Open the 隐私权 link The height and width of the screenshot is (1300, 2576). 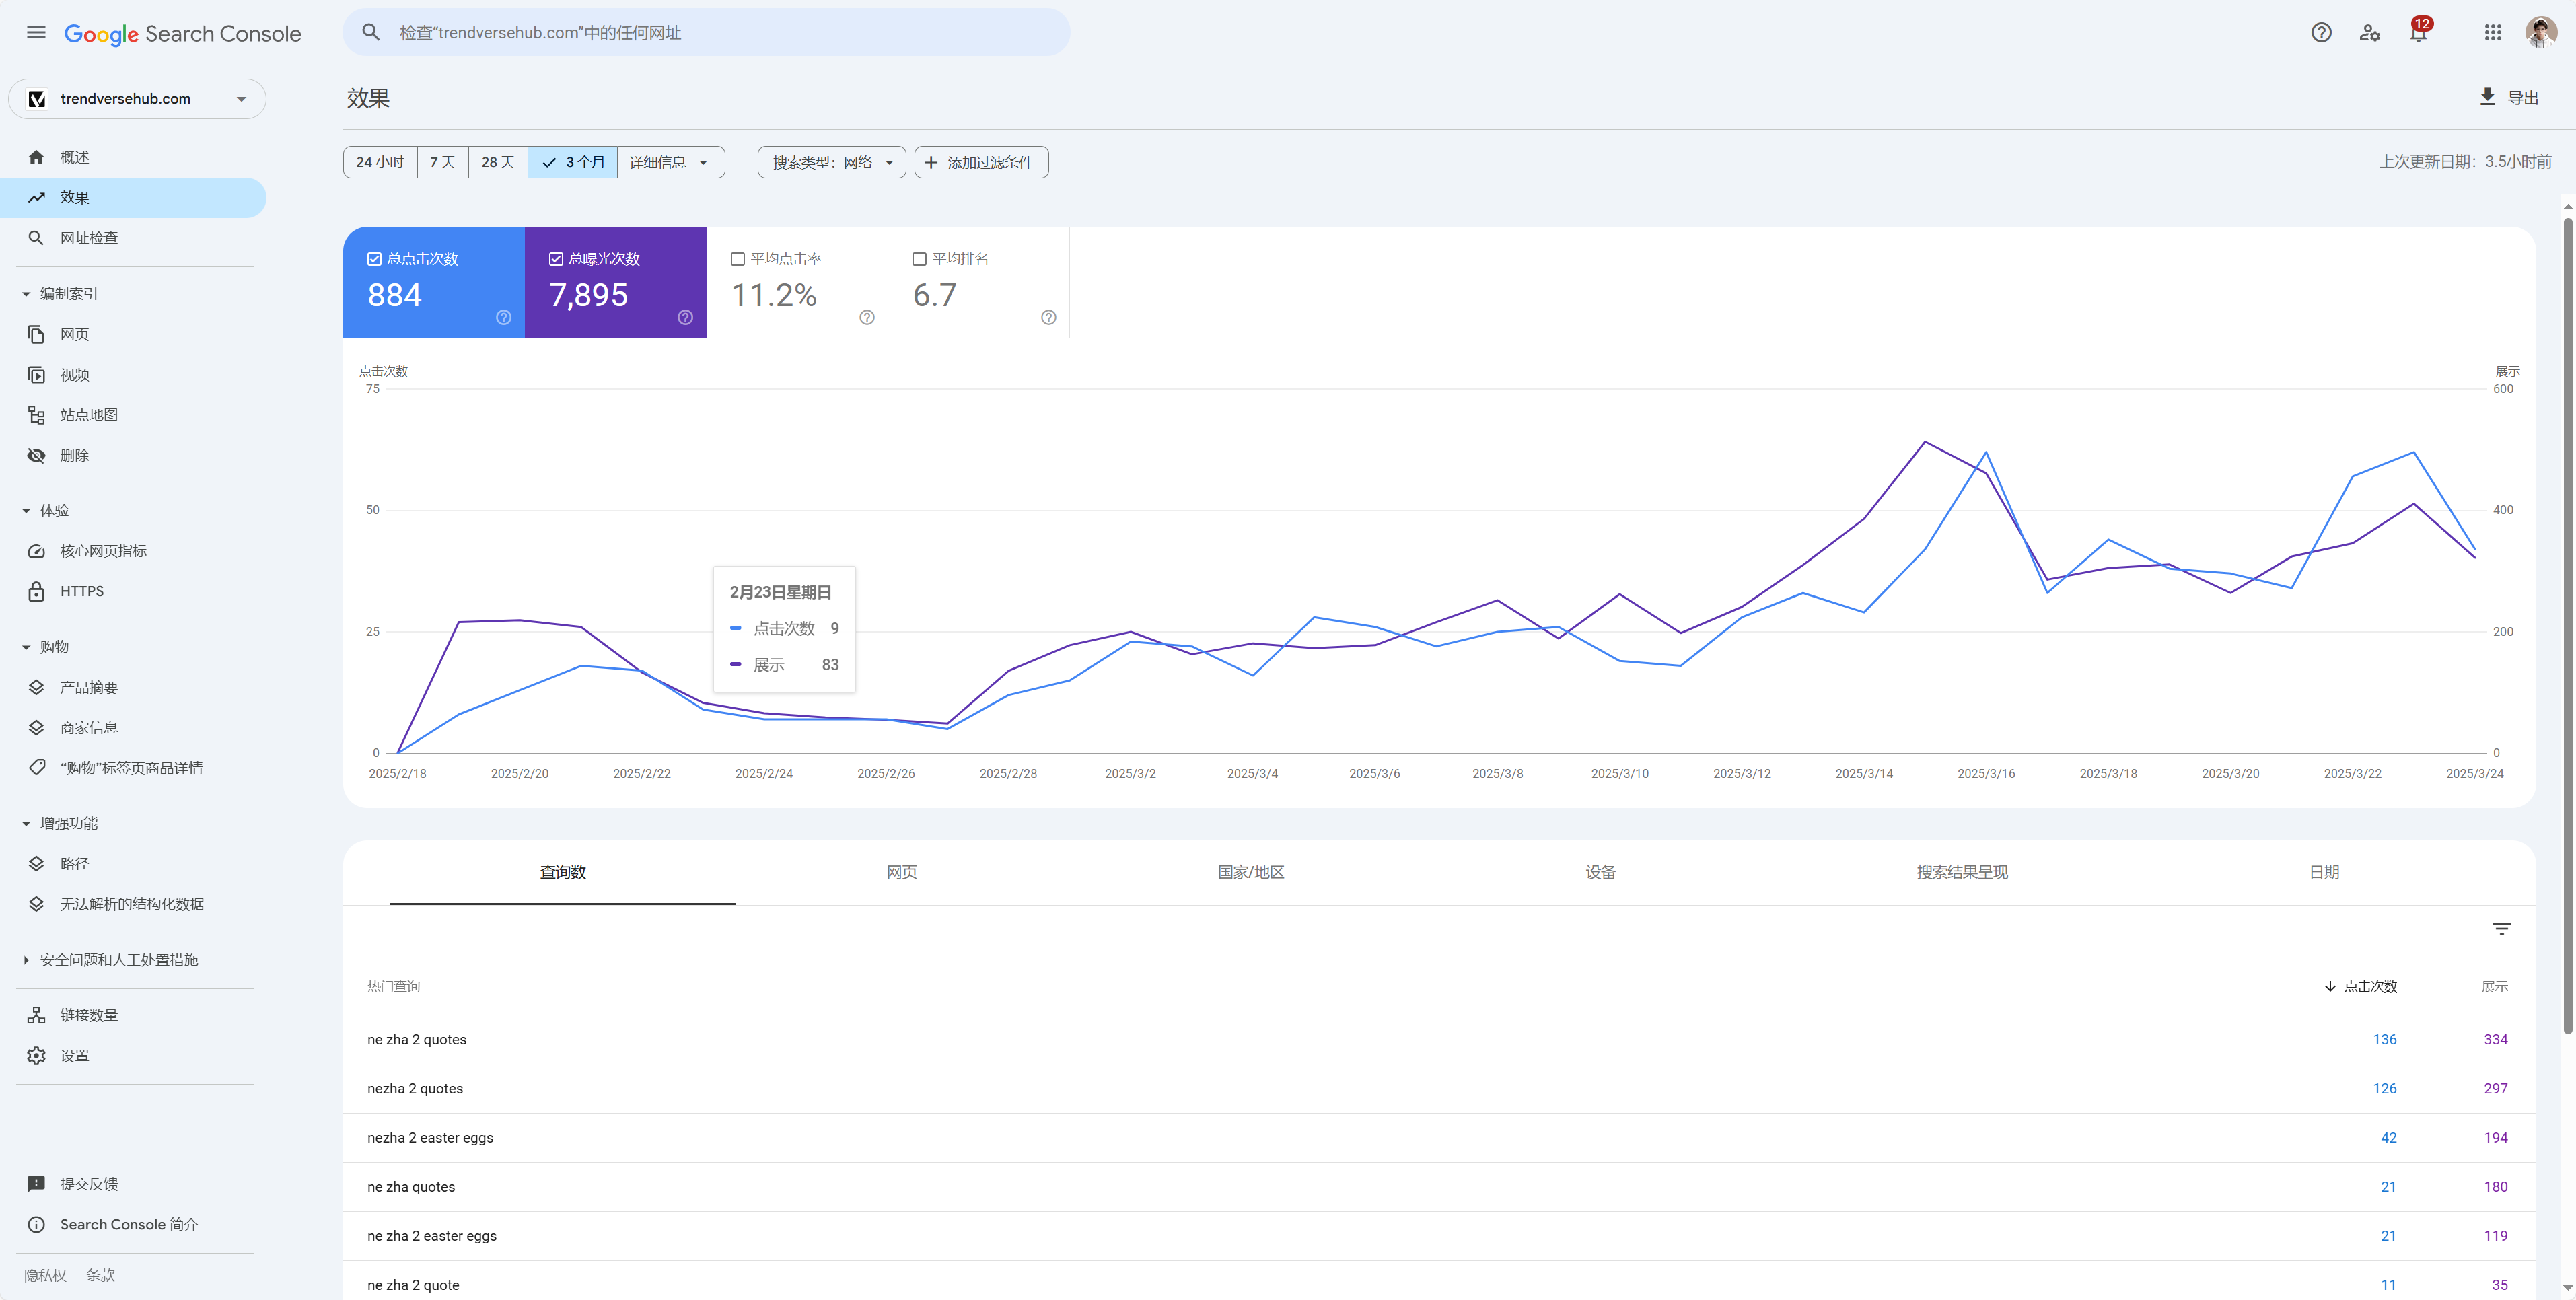point(45,1275)
